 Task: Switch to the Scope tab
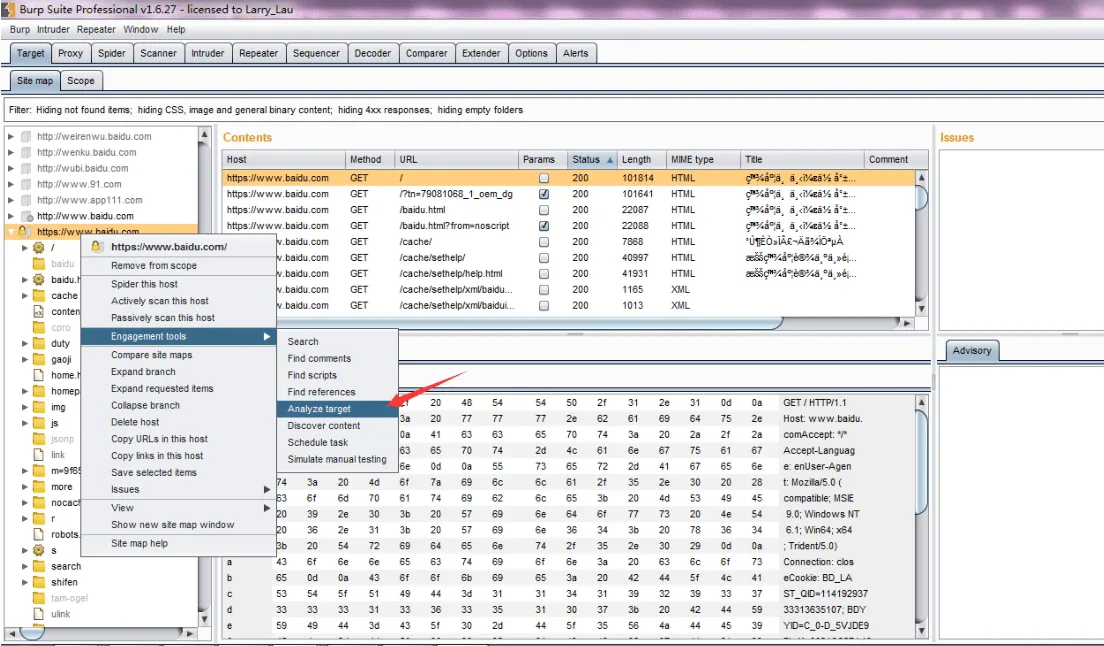(x=81, y=81)
